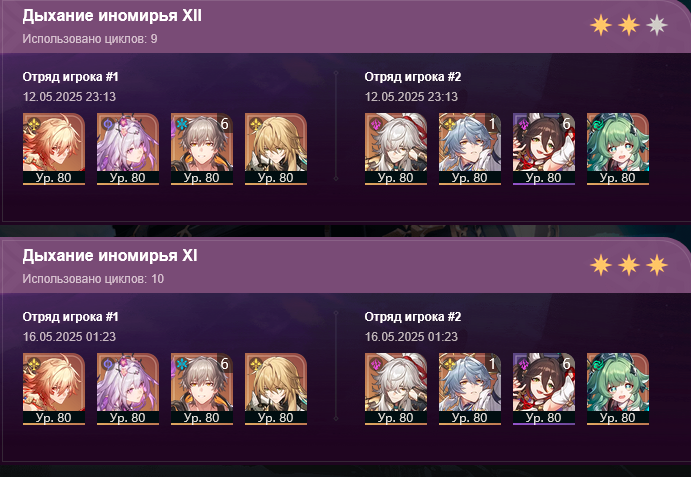Select brown-haired four-star character in XII squad 2
This screenshot has height=477, width=691.
pyautogui.click(x=544, y=149)
